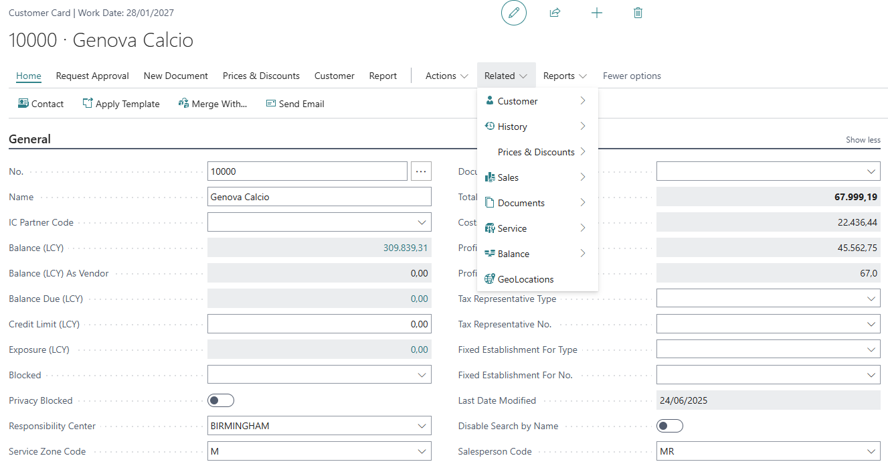Image resolution: width=888 pixels, height=468 pixels.
Task: Click the Merge With icon
Action: [x=183, y=103]
